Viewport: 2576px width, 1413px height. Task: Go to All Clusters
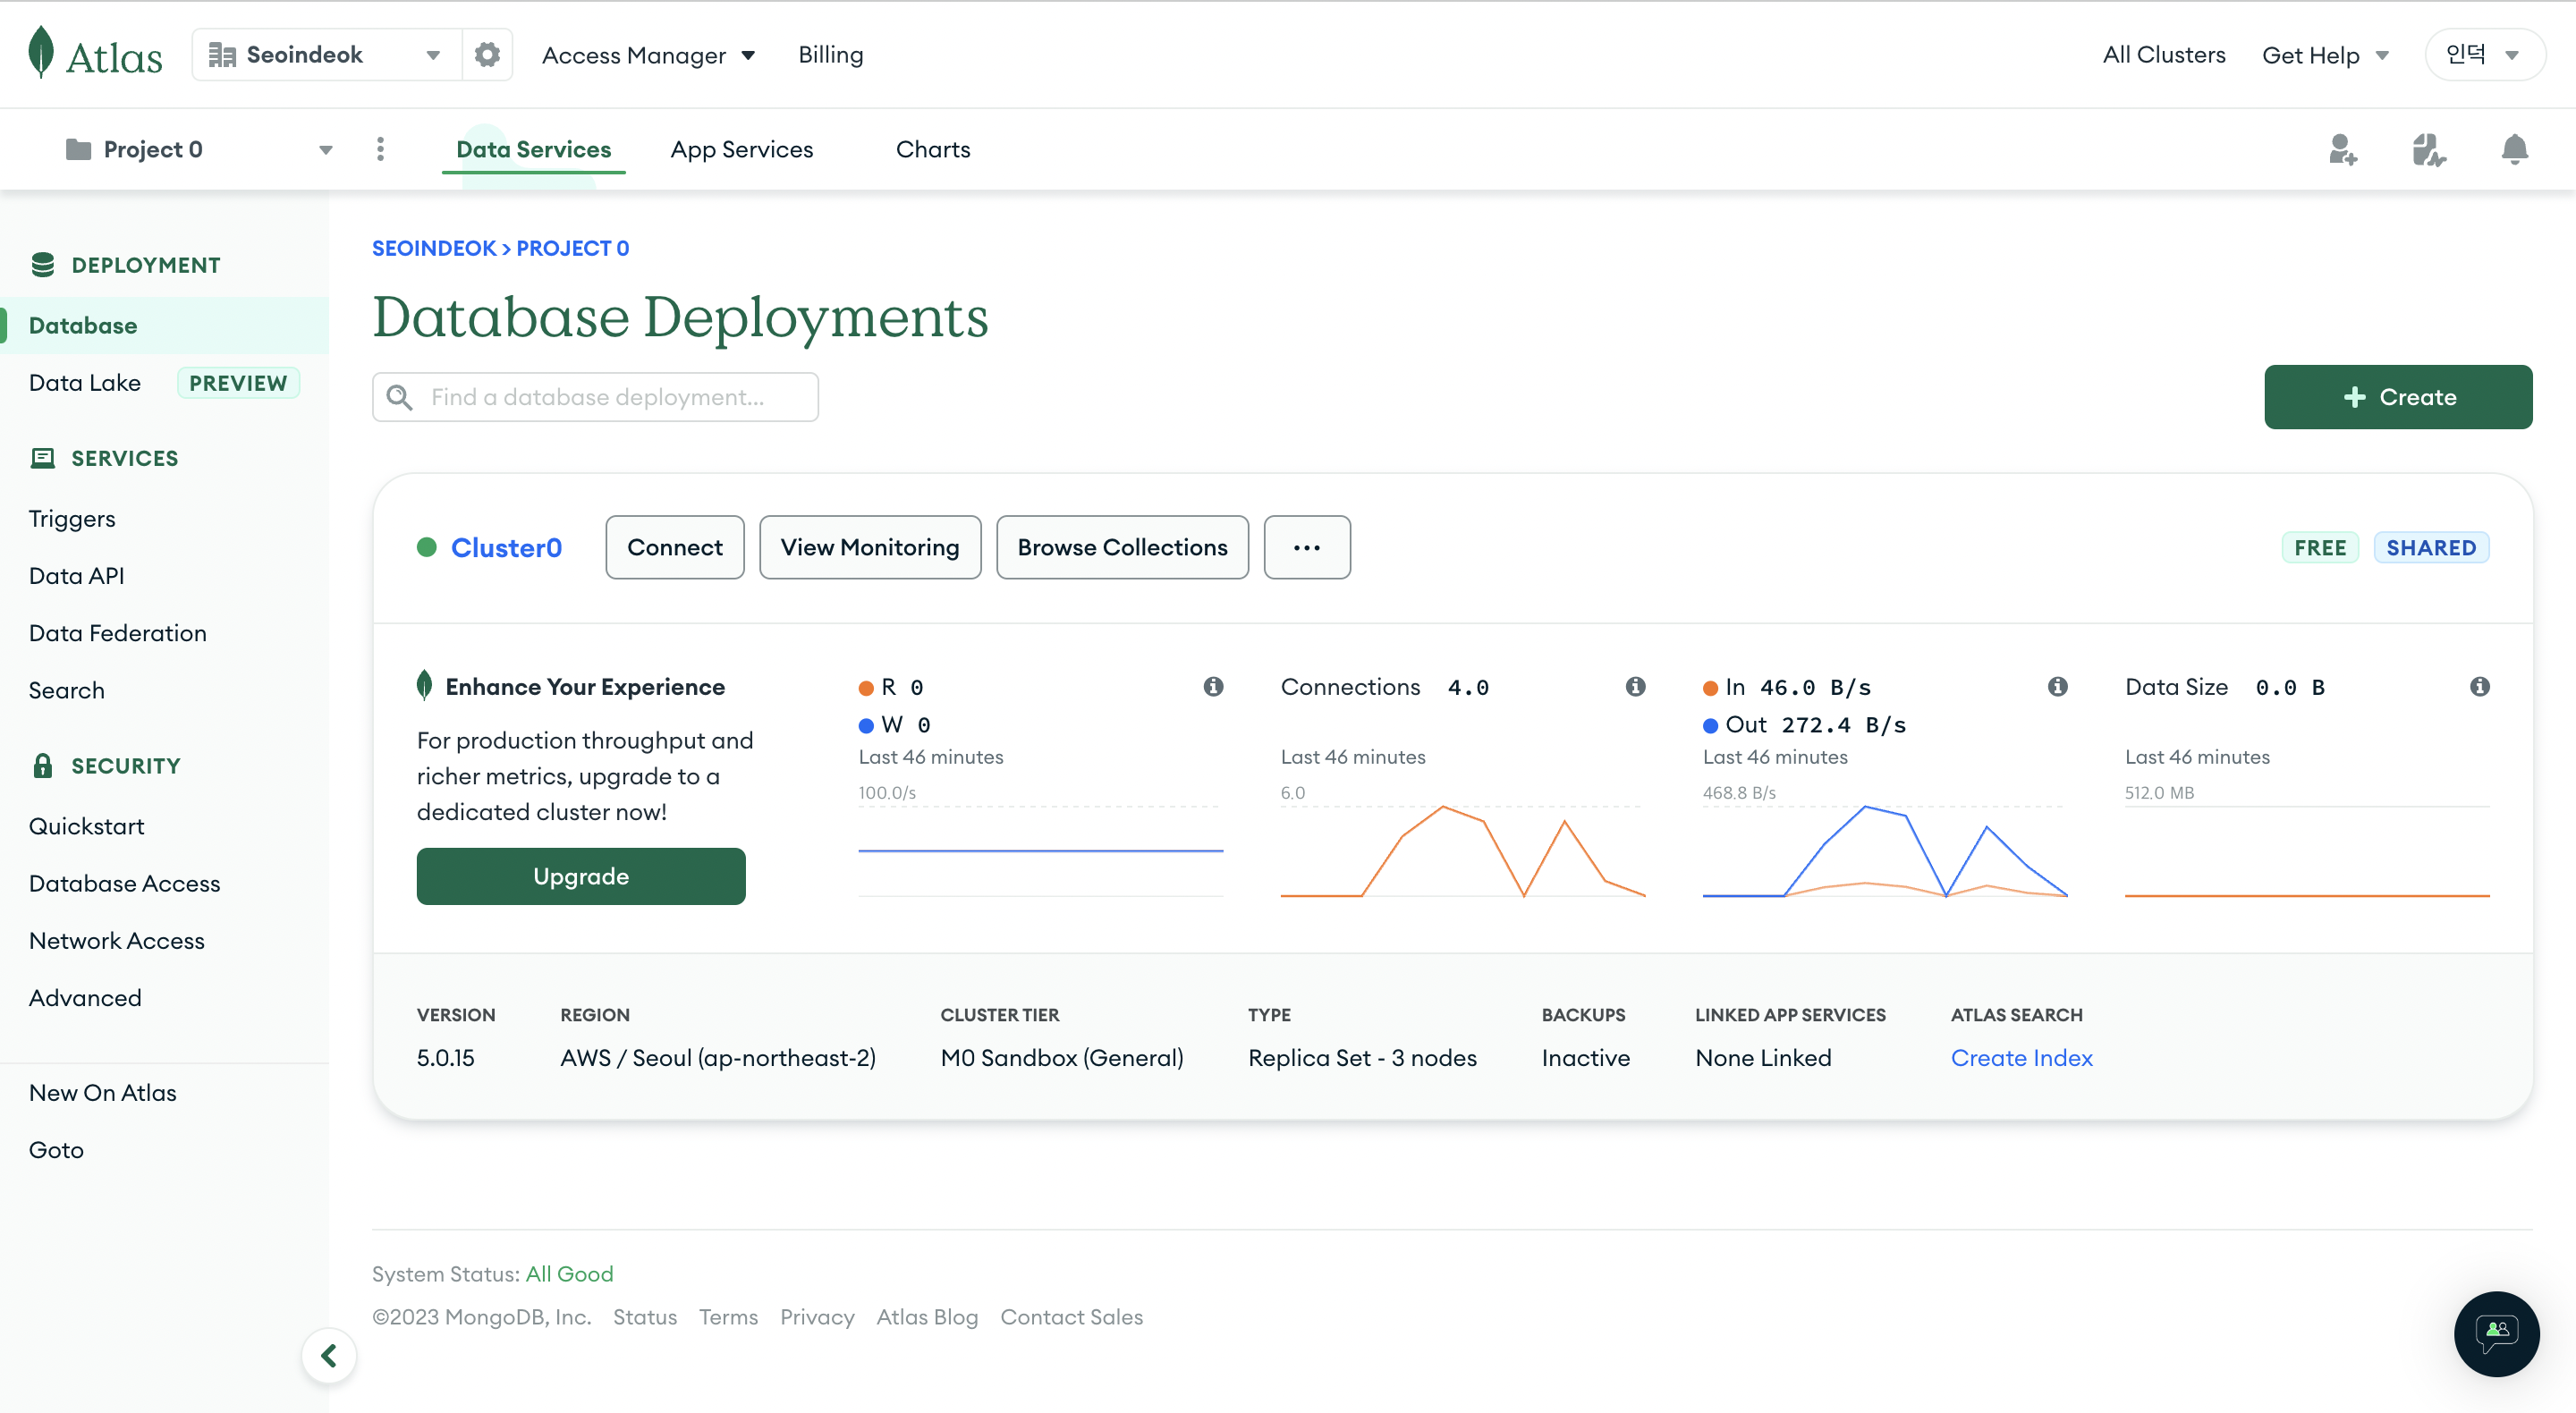pos(2164,55)
